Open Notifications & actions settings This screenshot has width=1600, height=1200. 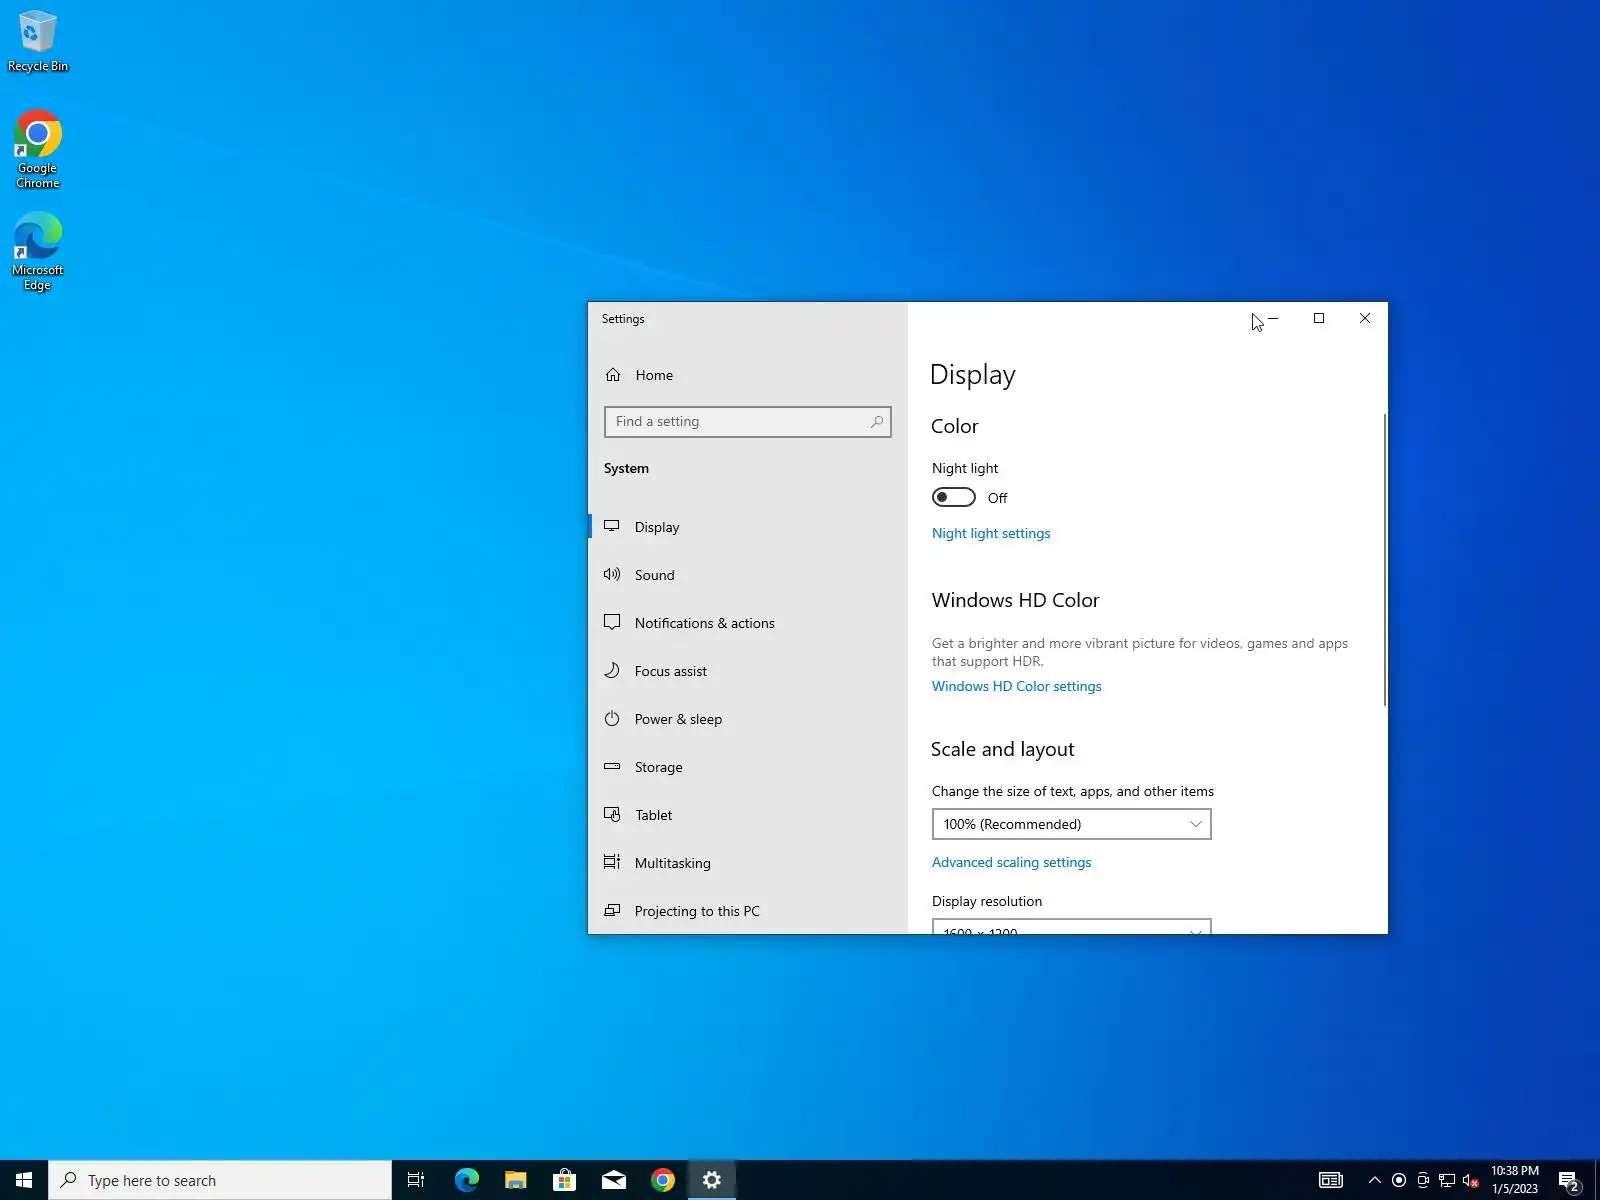coord(748,623)
